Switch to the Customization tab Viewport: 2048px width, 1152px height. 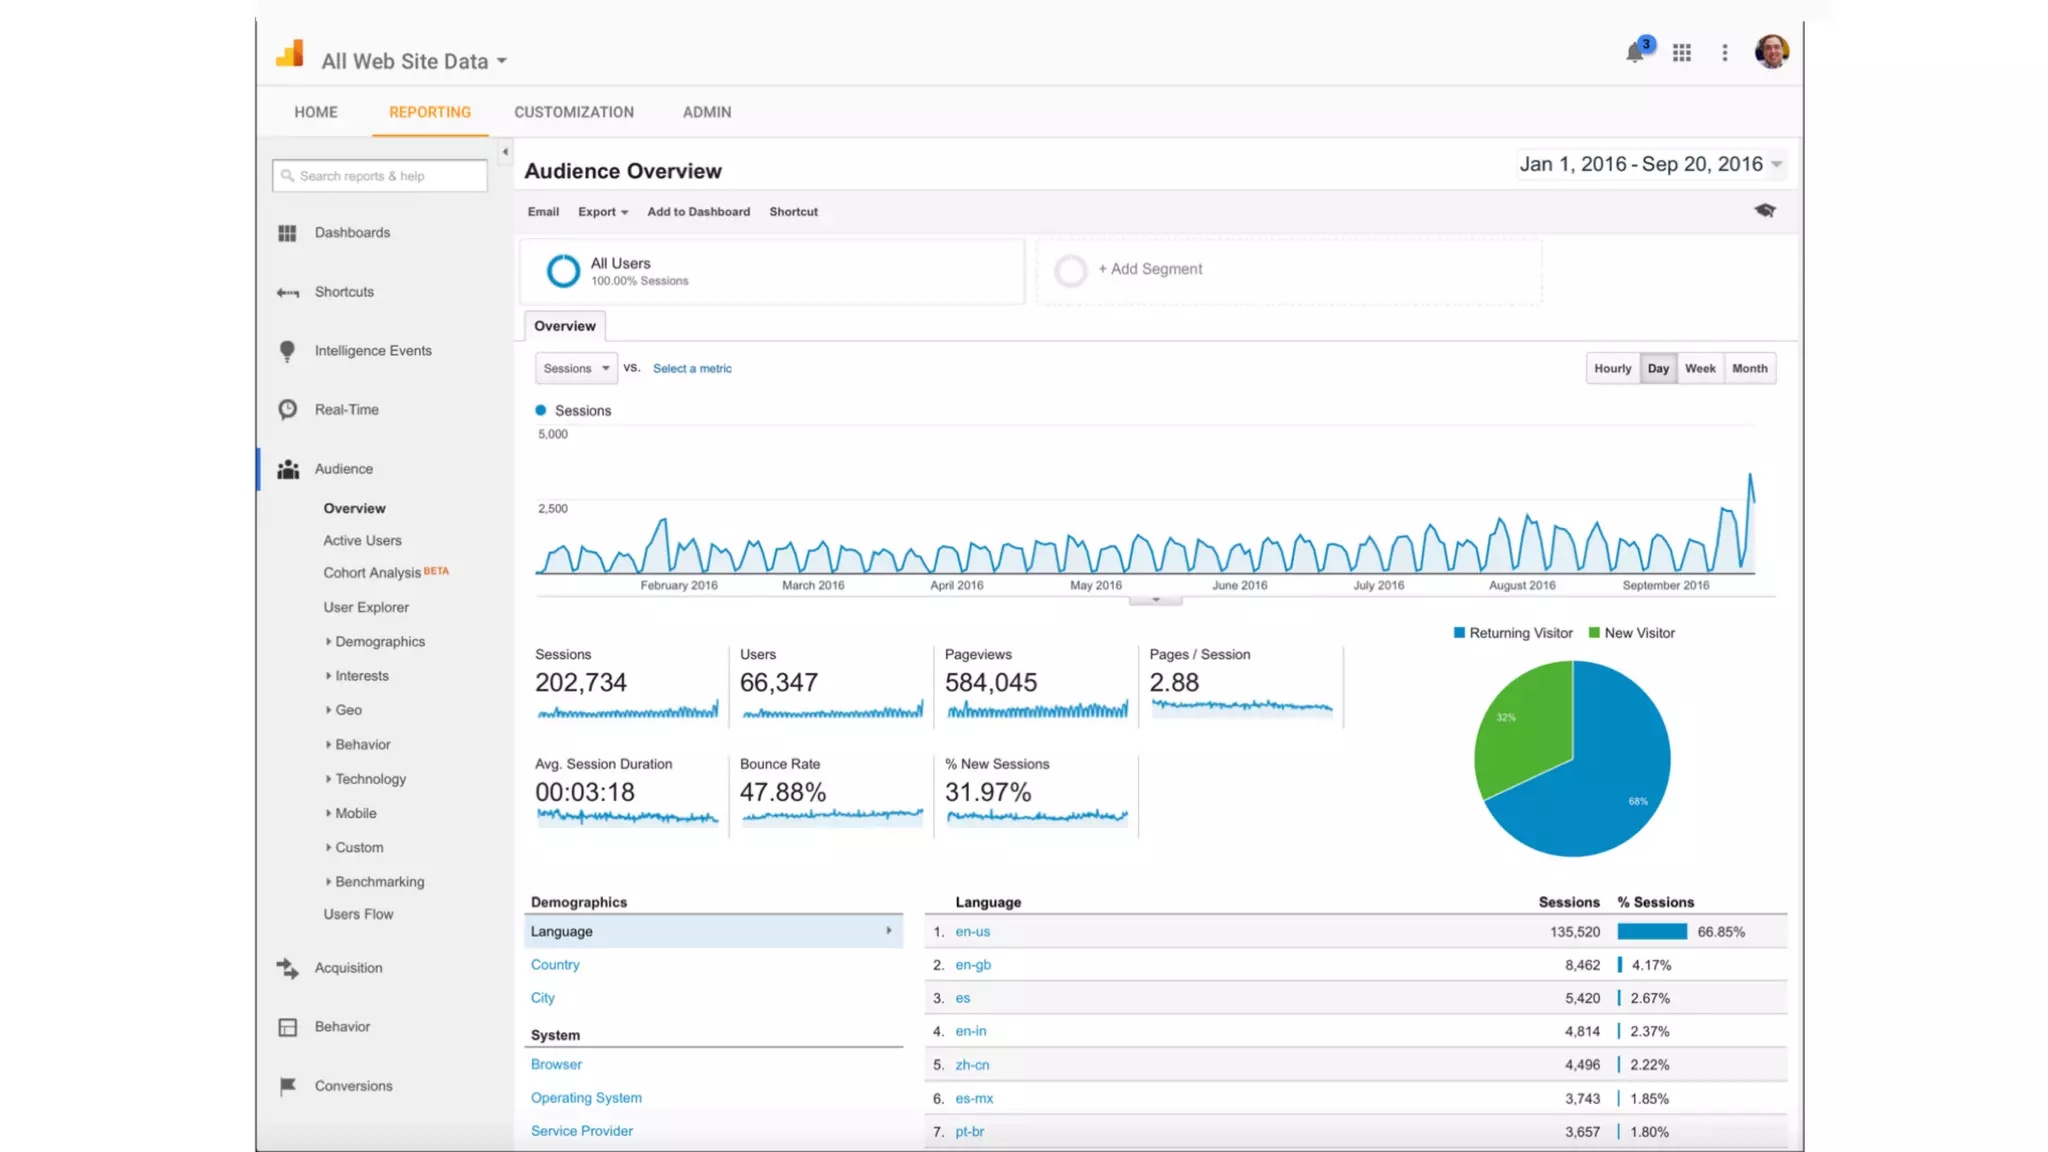click(574, 112)
